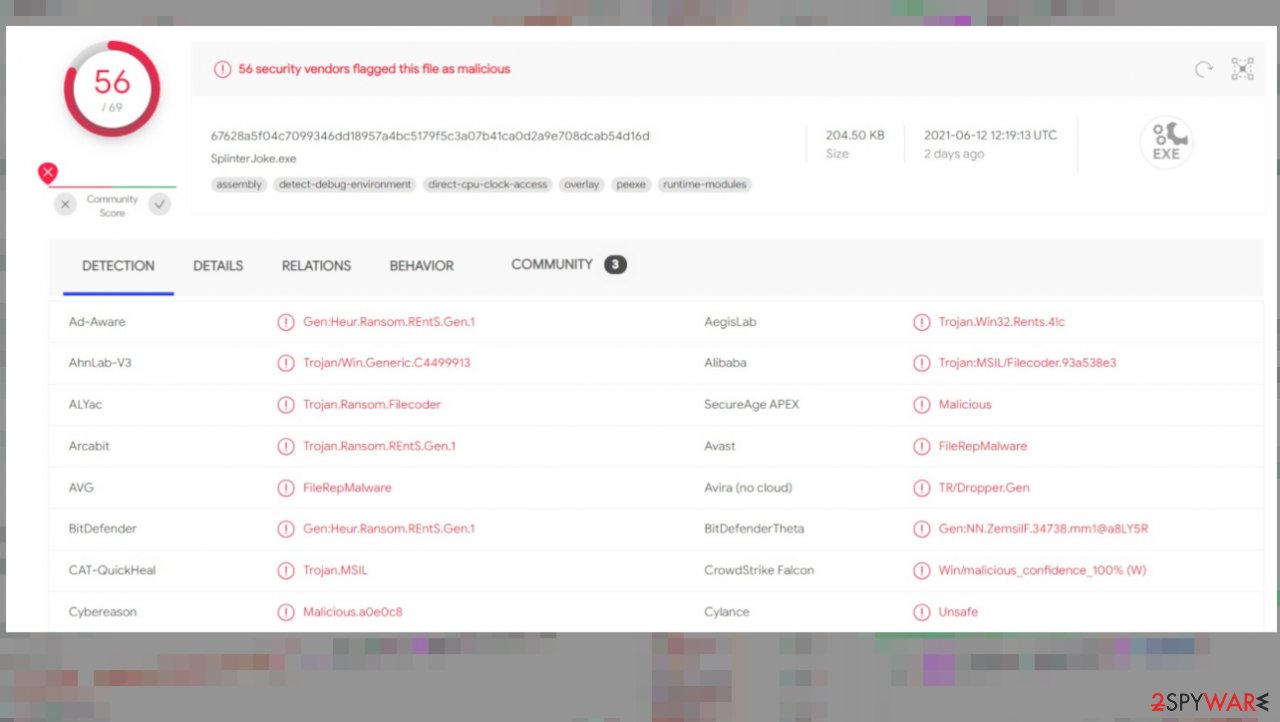Click the EXE file type icon
The width and height of the screenshot is (1280, 722).
(1166, 142)
